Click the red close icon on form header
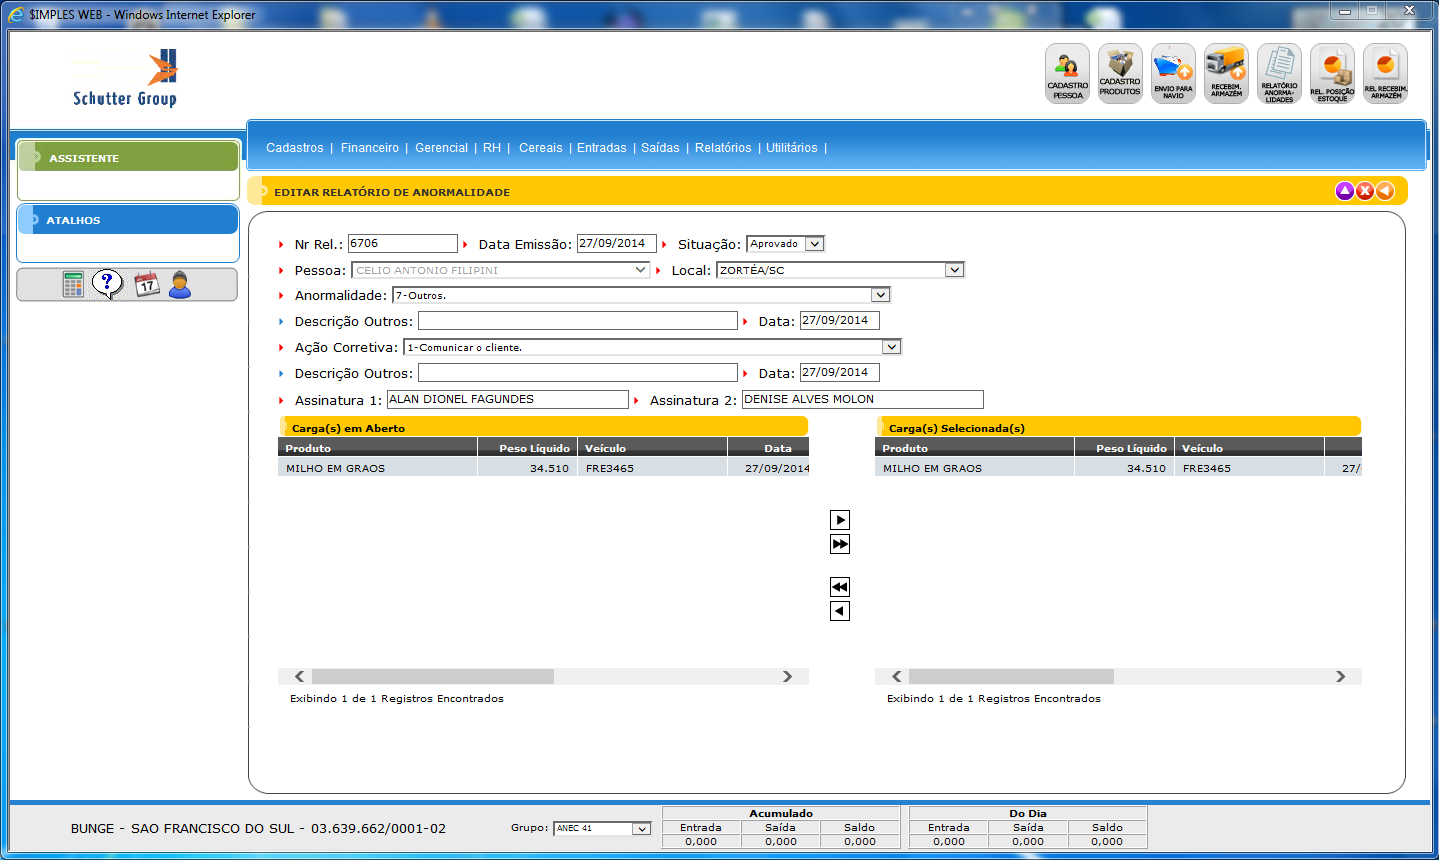The image size is (1439, 860). point(1365,191)
